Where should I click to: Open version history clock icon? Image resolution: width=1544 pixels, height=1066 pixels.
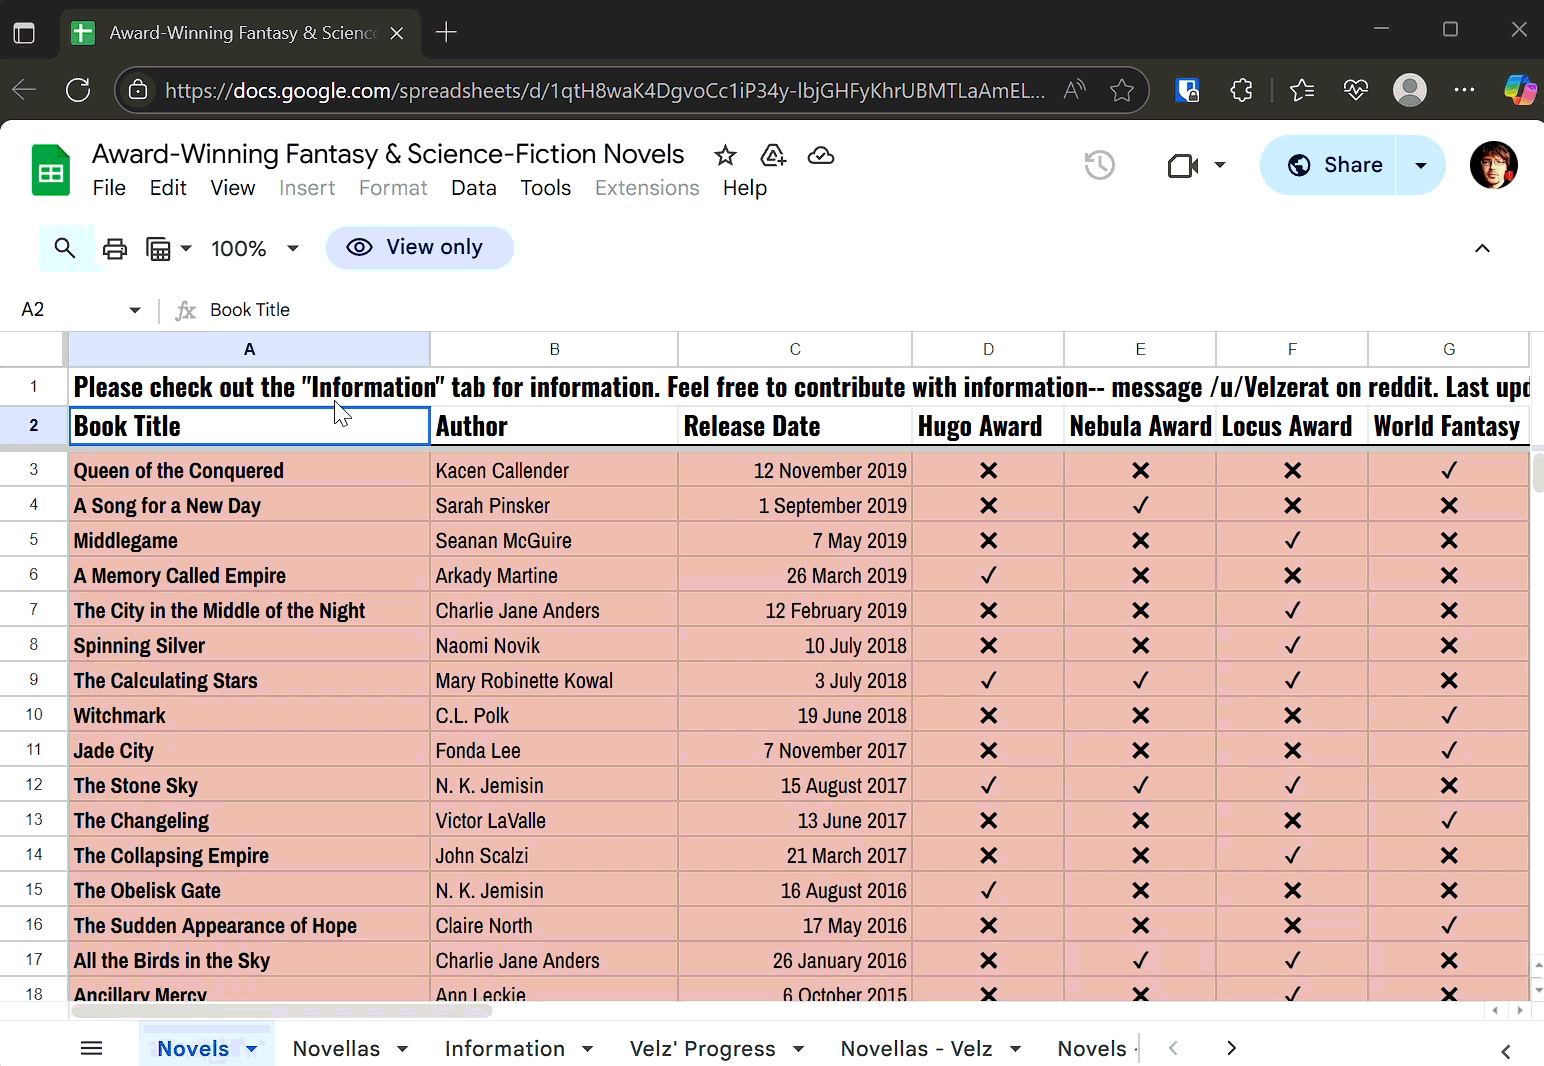pos(1099,165)
